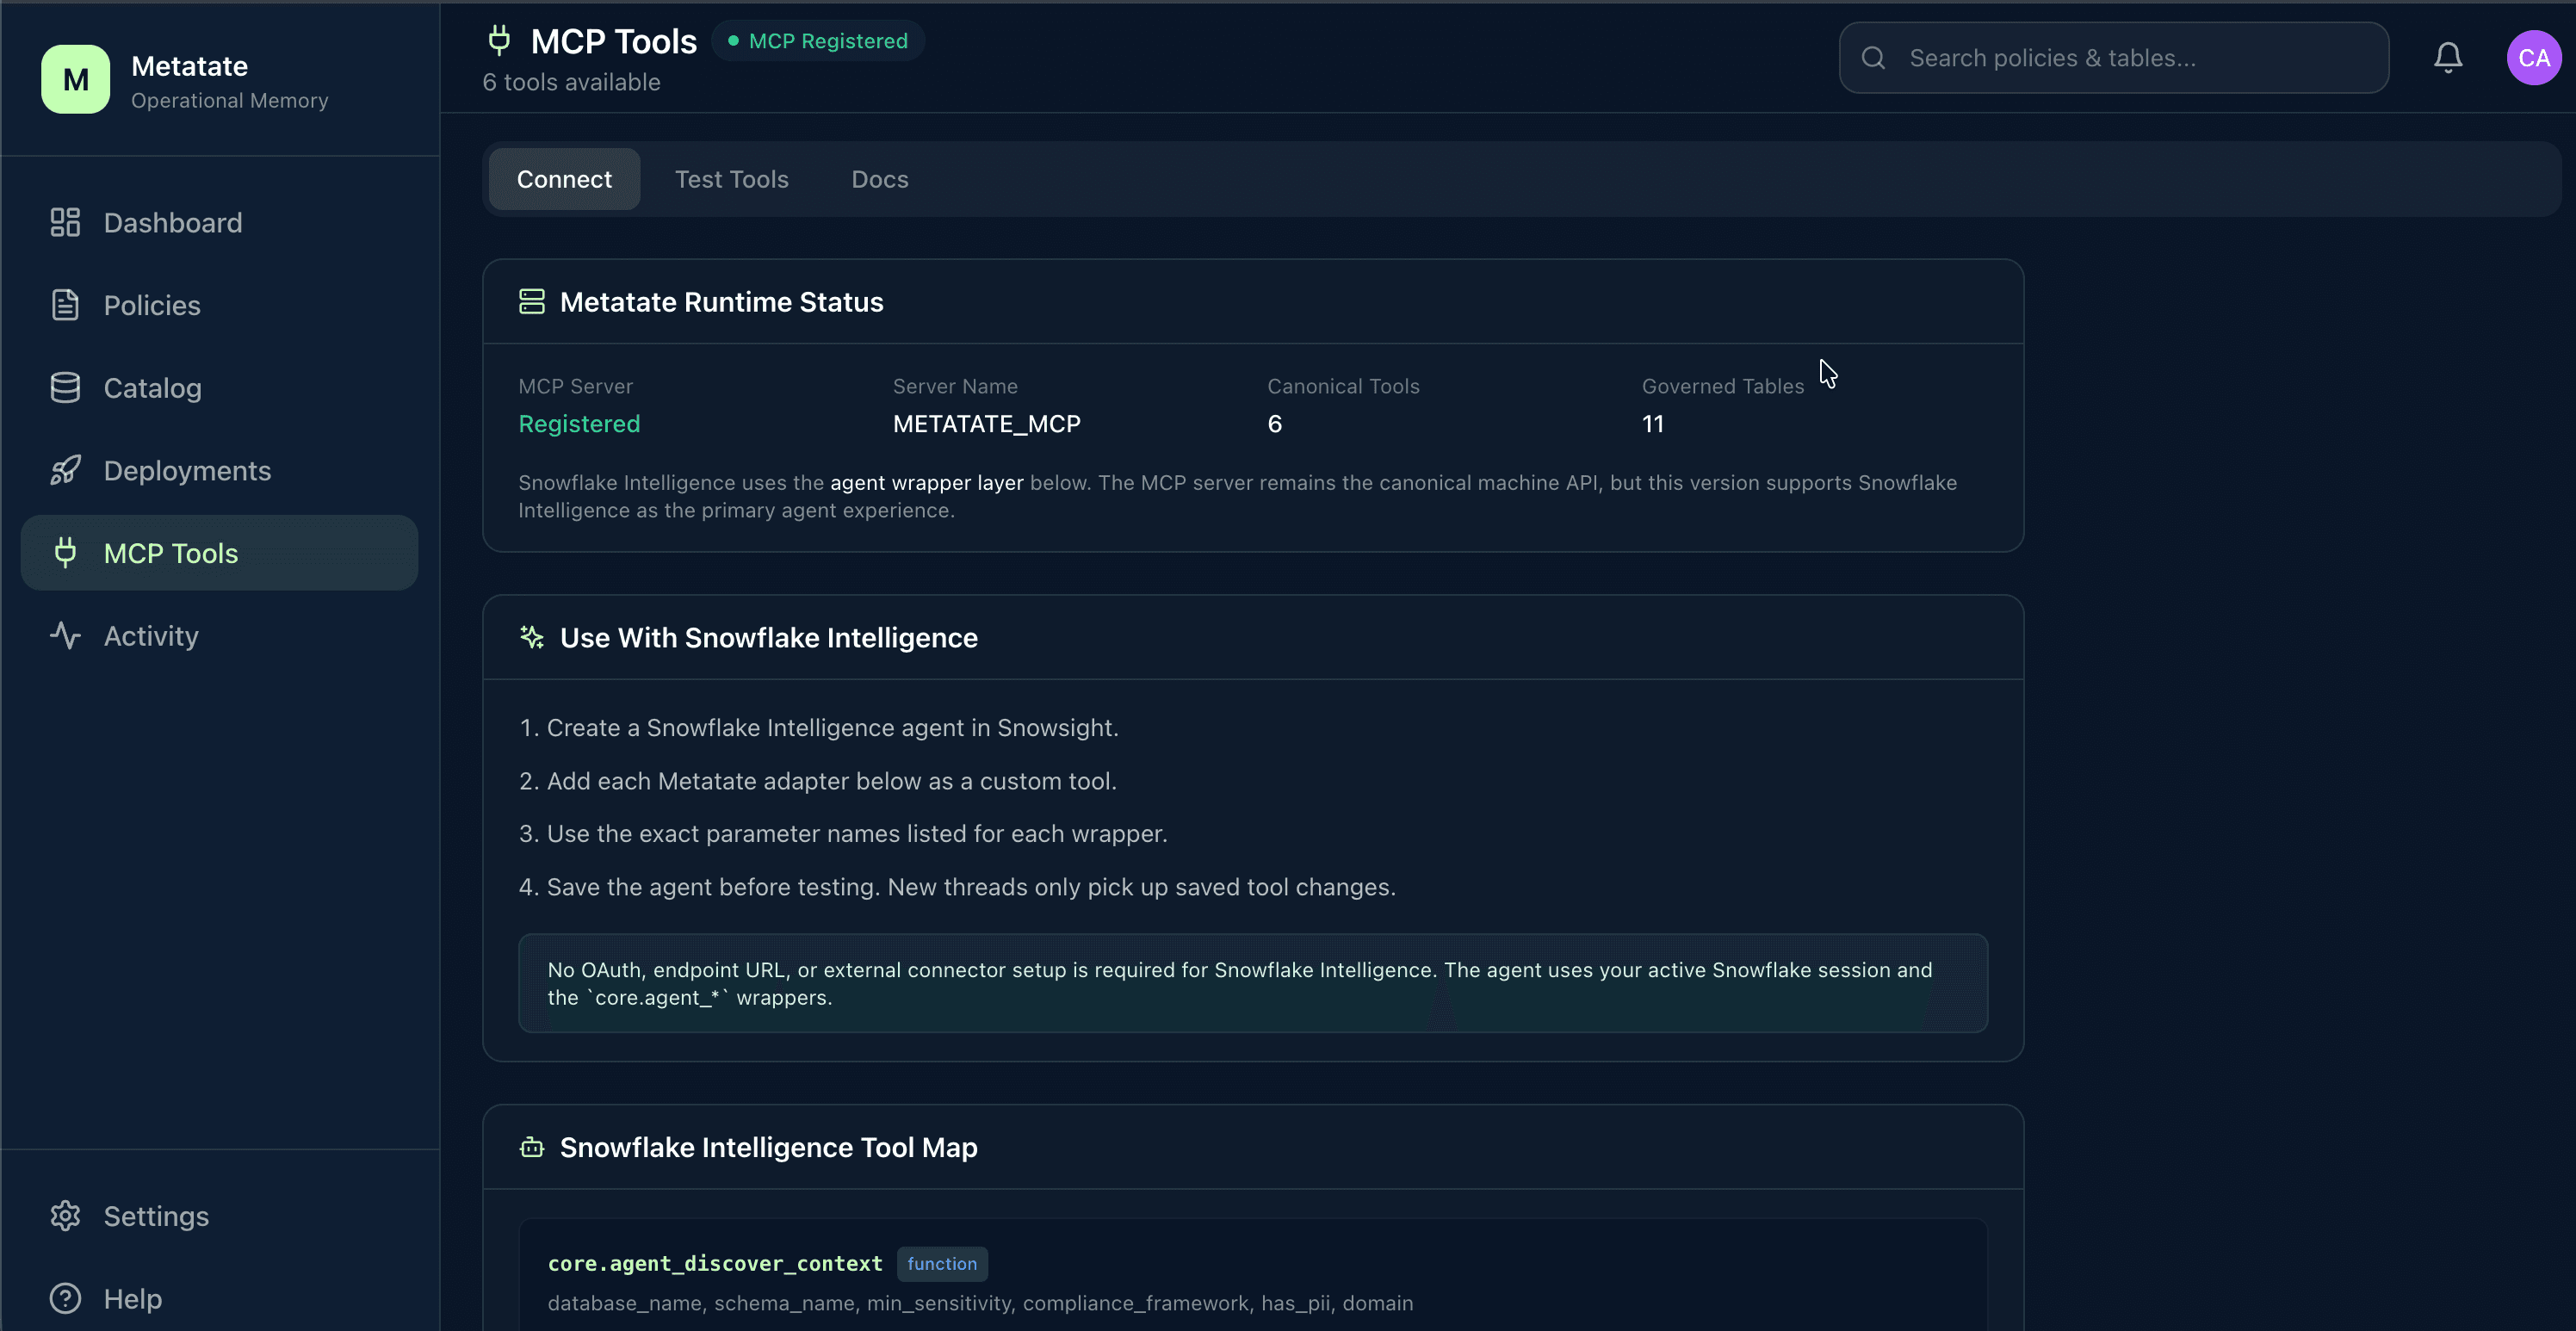
Task: Open Catalog via the database icon
Action: click(66, 387)
